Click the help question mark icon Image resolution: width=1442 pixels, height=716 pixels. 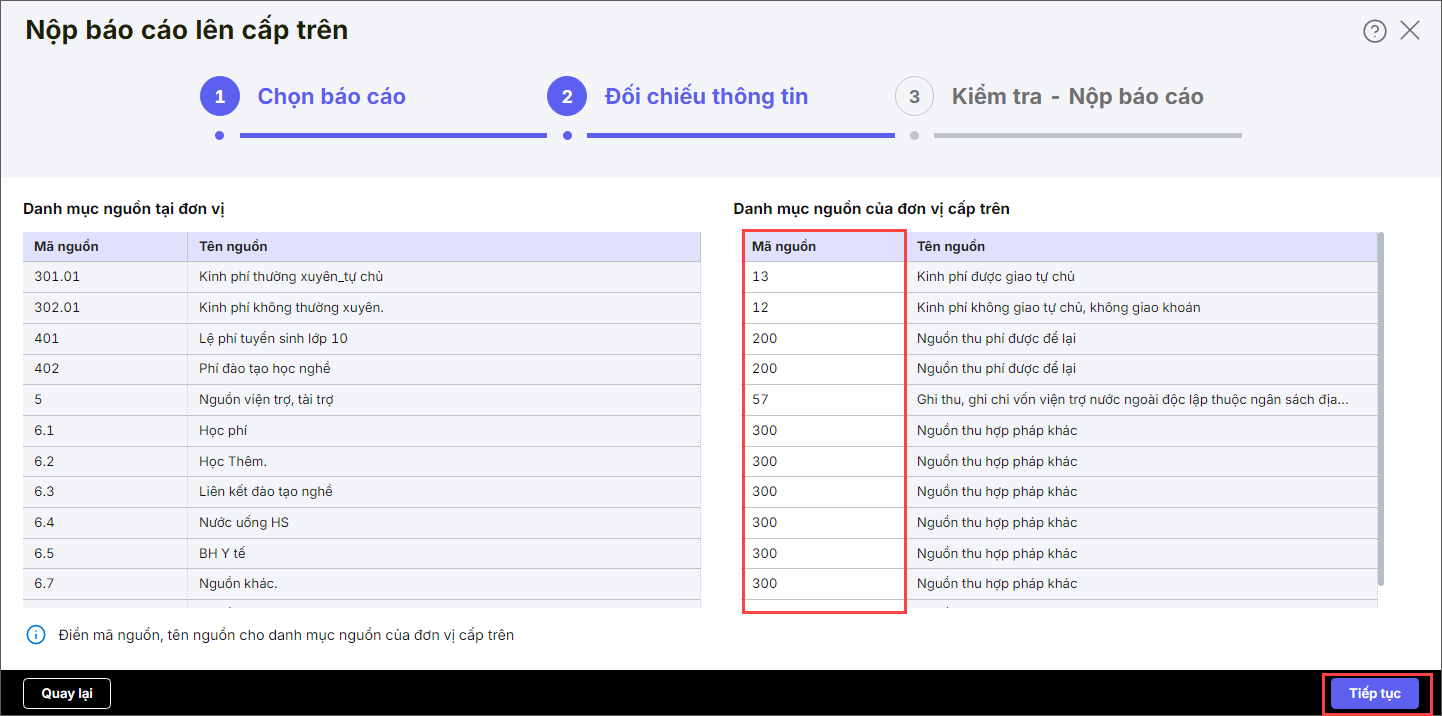(1375, 31)
